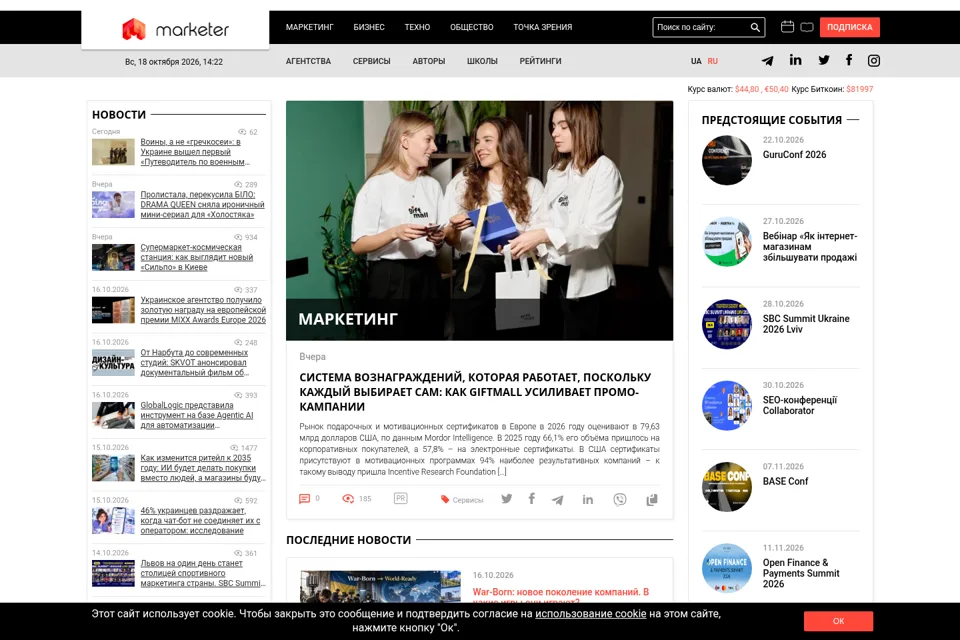The width and height of the screenshot is (960, 640).
Task: Share the article via Telegram
Action: tap(557, 500)
